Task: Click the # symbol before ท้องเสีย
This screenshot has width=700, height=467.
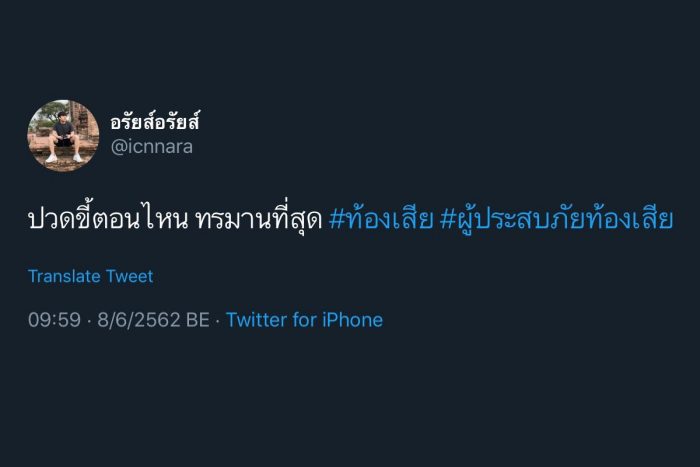Action: 337,220
